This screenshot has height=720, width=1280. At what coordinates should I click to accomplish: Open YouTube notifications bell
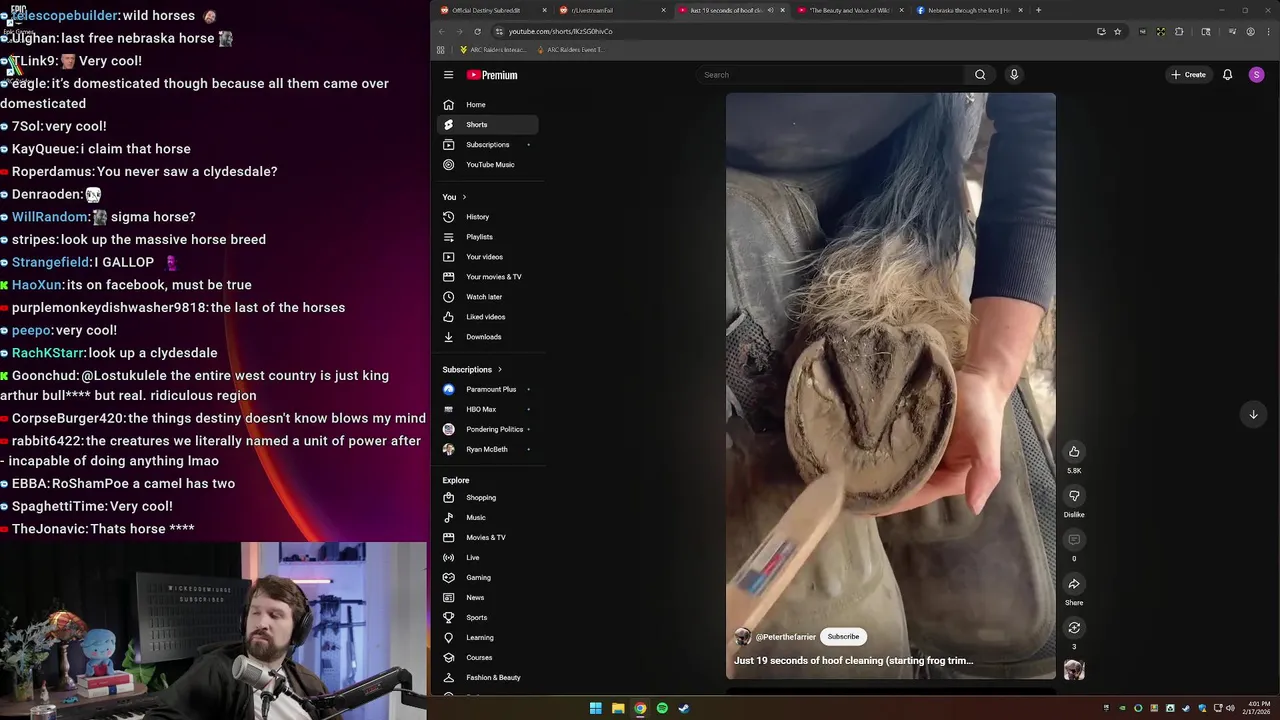(x=1227, y=75)
